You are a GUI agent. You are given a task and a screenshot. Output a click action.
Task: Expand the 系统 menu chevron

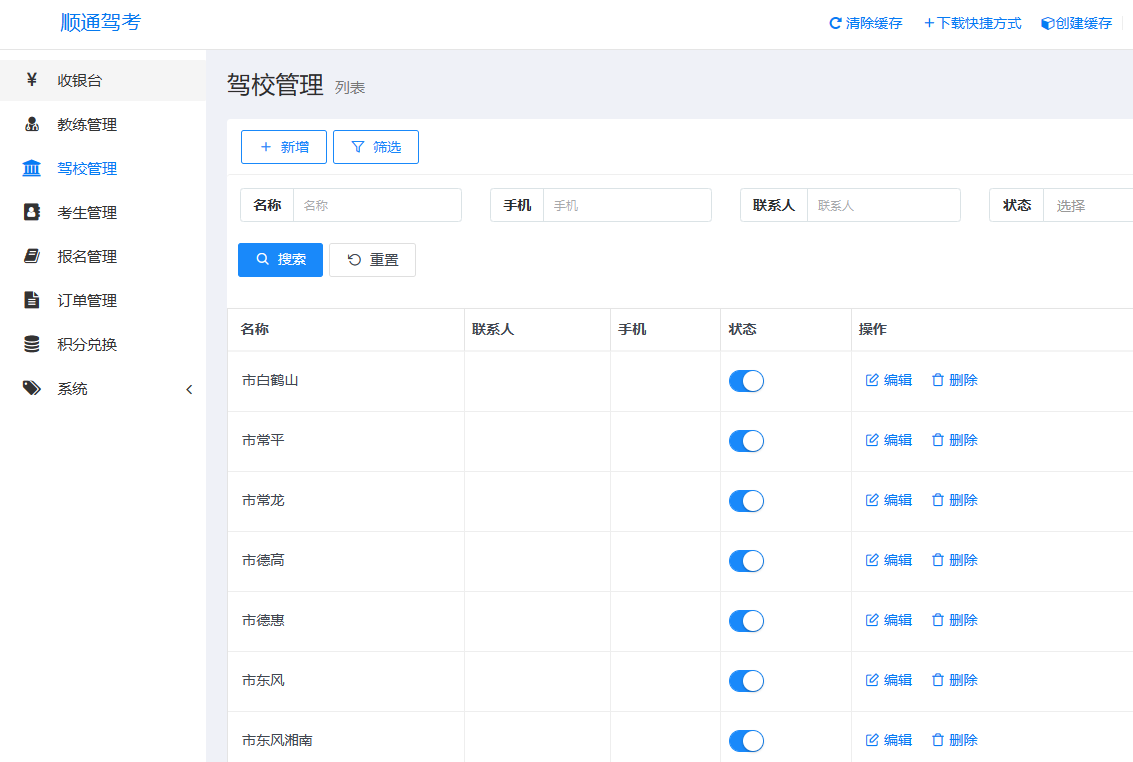pos(189,389)
